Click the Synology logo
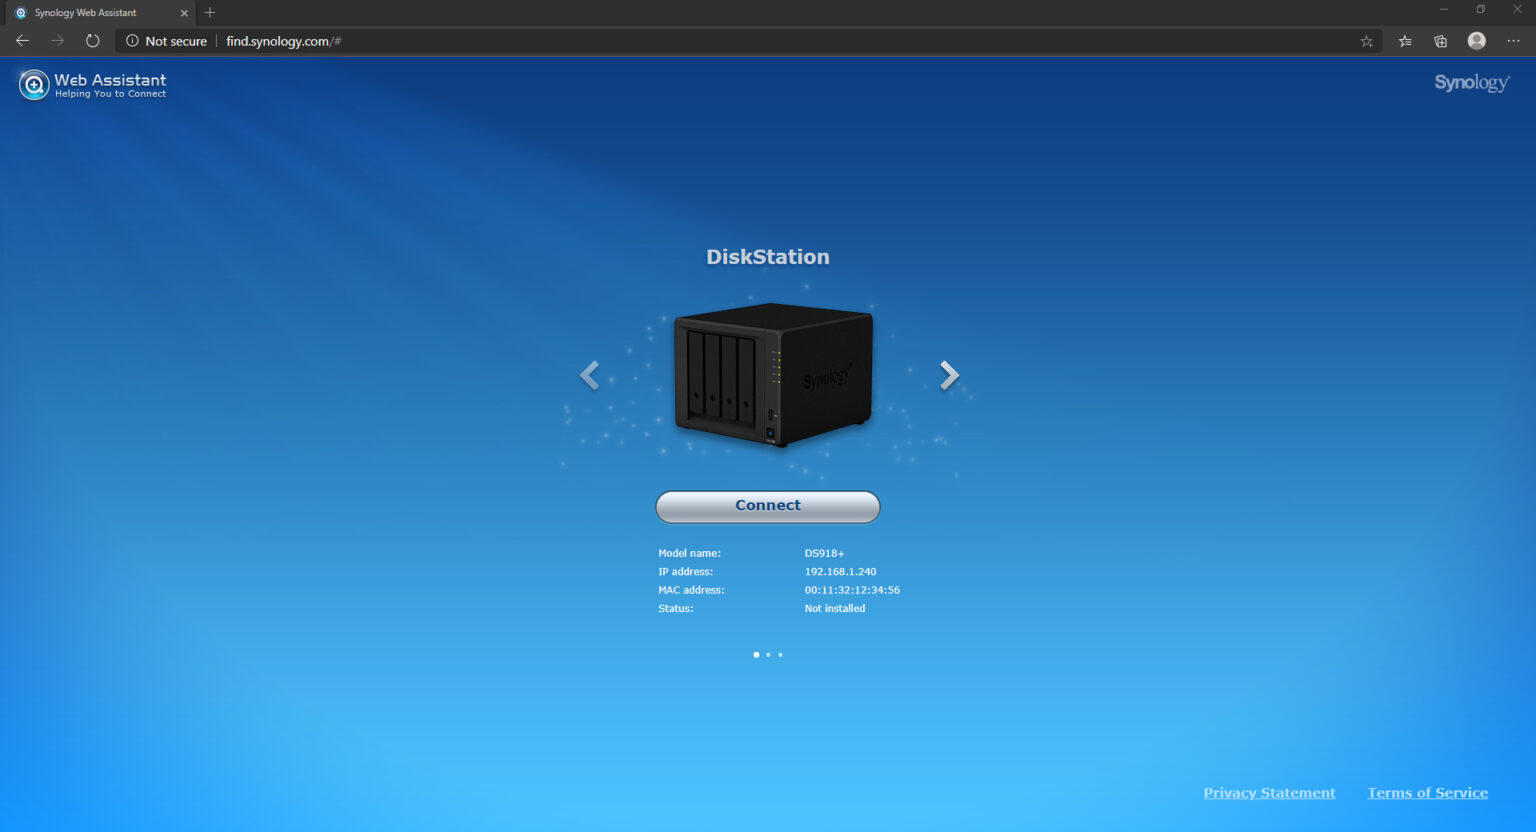The width and height of the screenshot is (1536, 832). (x=1470, y=83)
